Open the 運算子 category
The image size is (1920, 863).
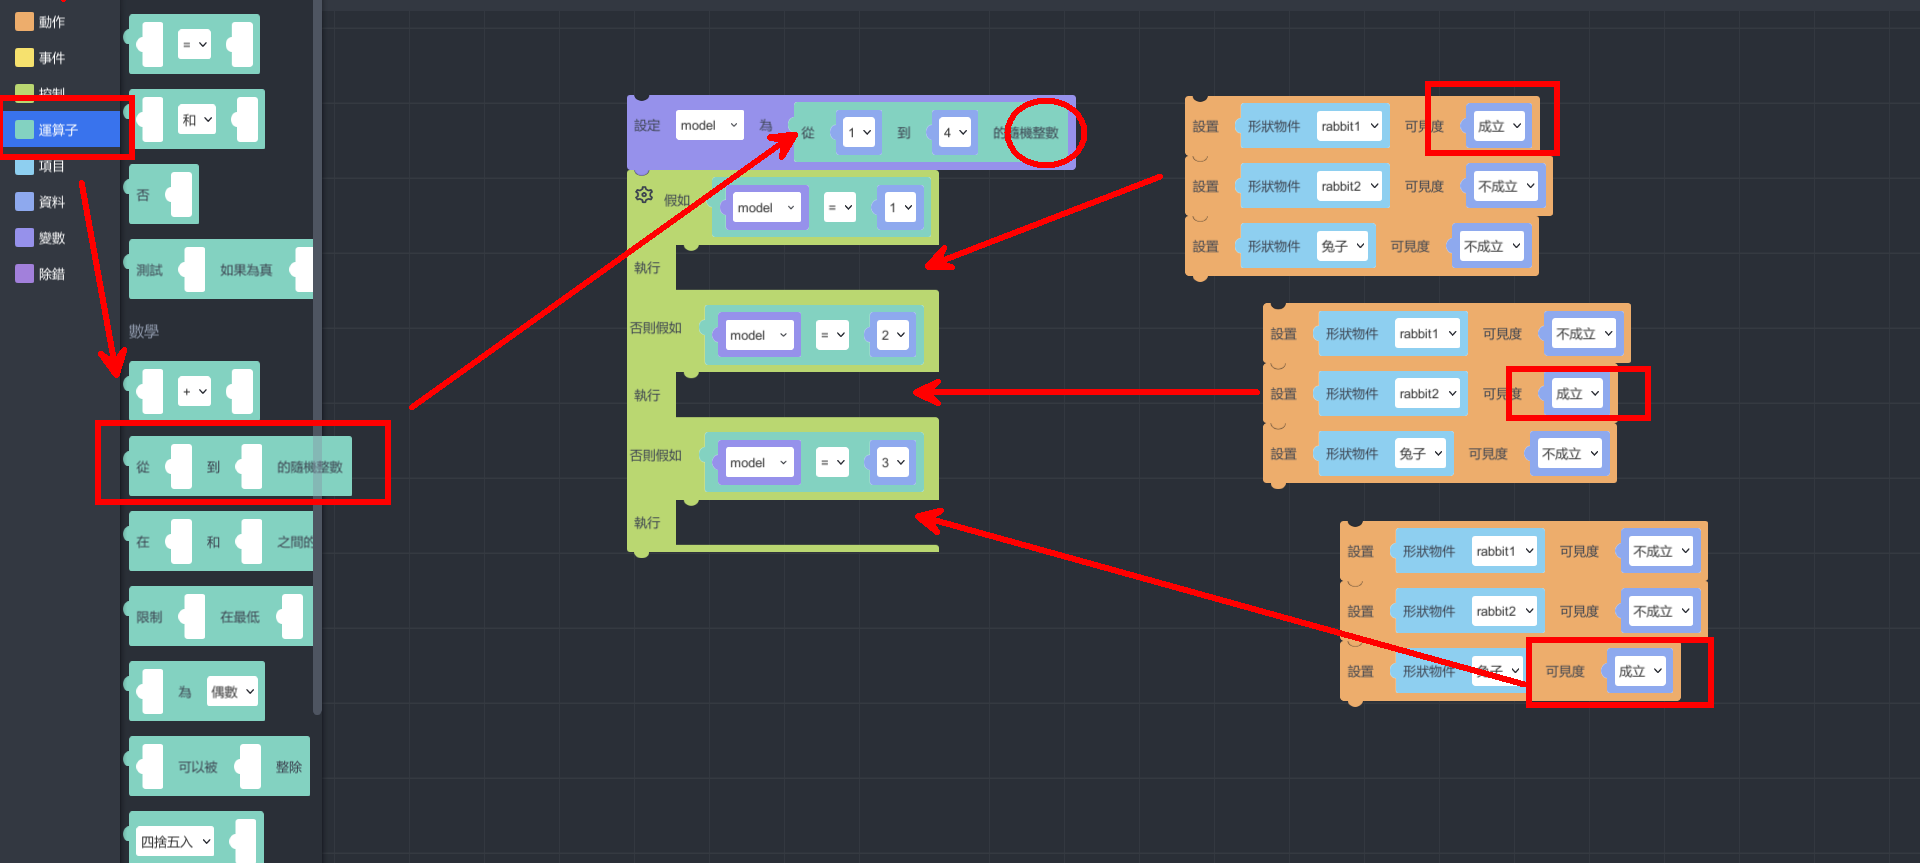[x=58, y=130]
